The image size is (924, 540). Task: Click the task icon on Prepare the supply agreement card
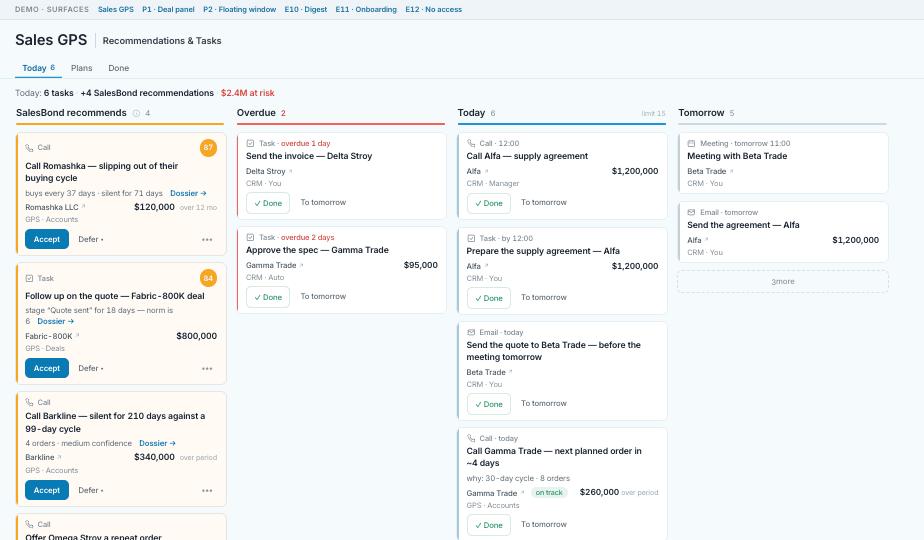click(x=471, y=238)
